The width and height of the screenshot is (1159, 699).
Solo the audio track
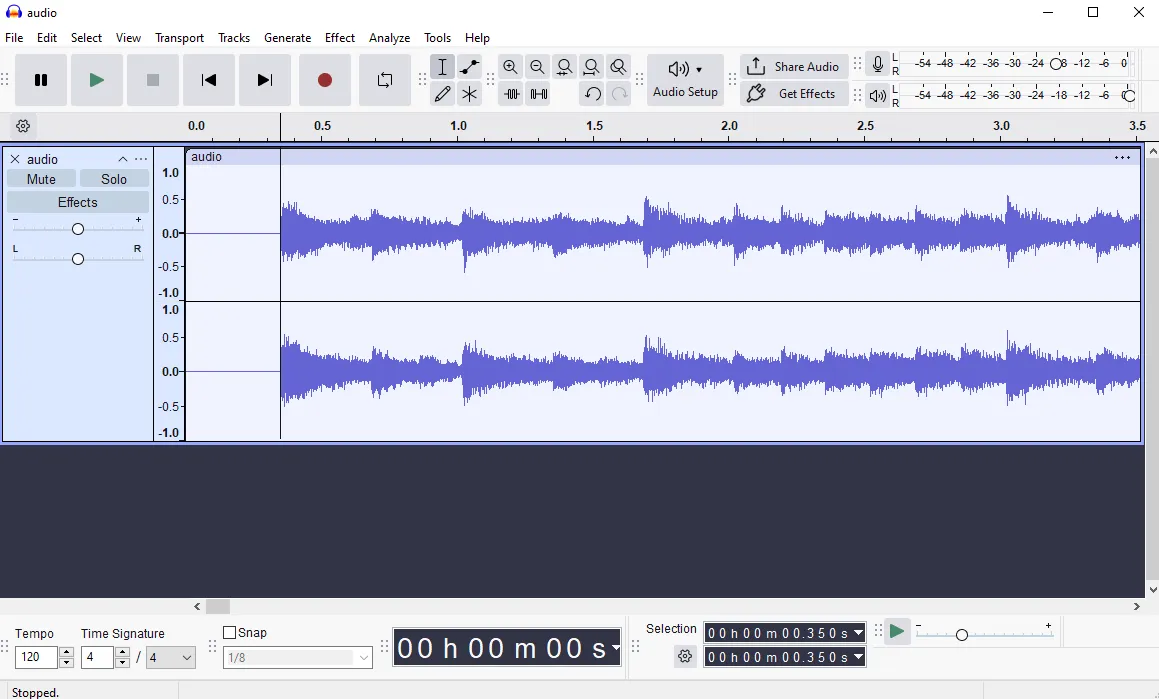(x=114, y=178)
